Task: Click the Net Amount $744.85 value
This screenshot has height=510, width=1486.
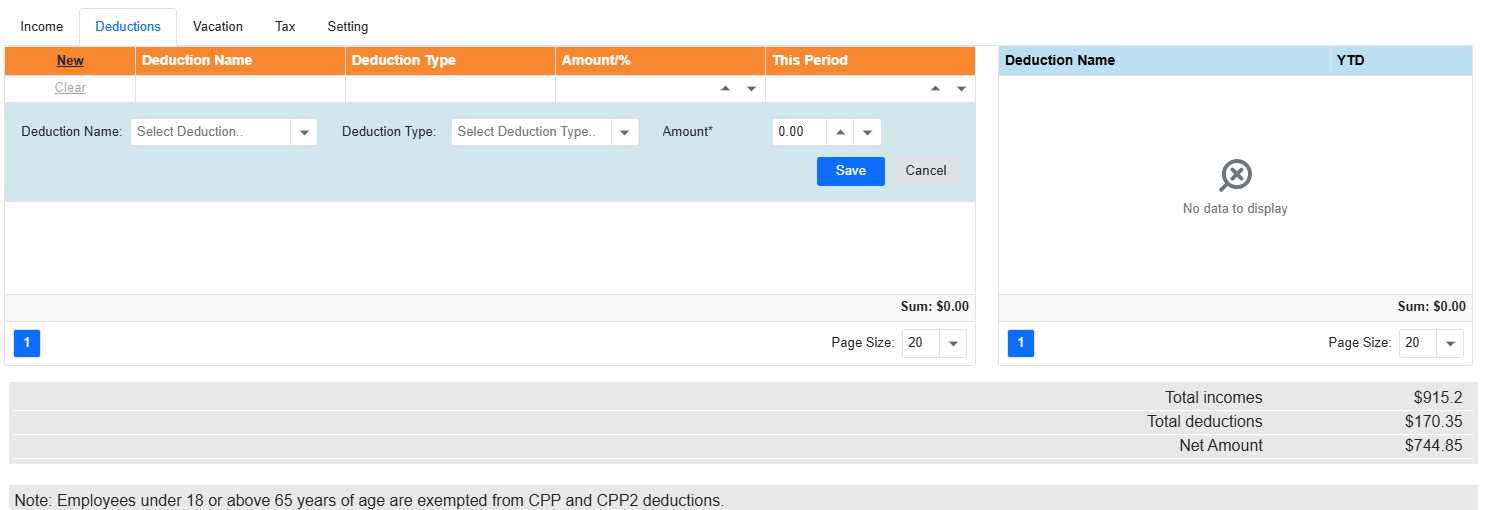Action: 1433,446
